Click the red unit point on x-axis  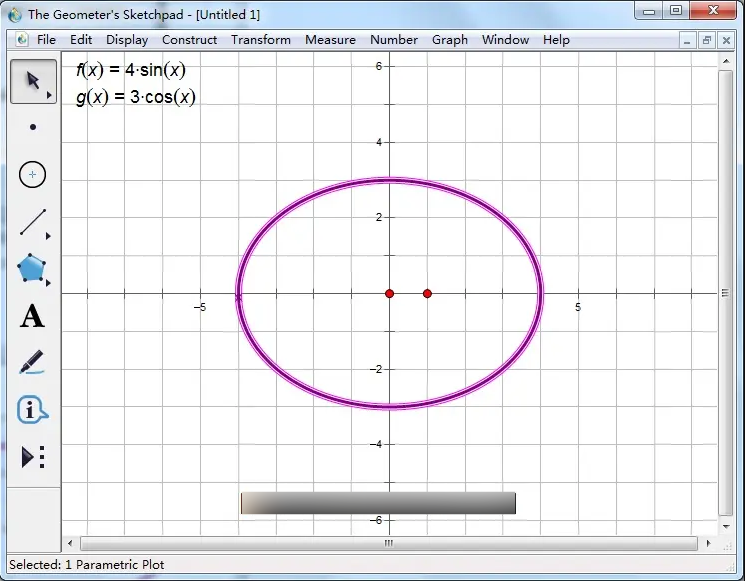(427, 294)
